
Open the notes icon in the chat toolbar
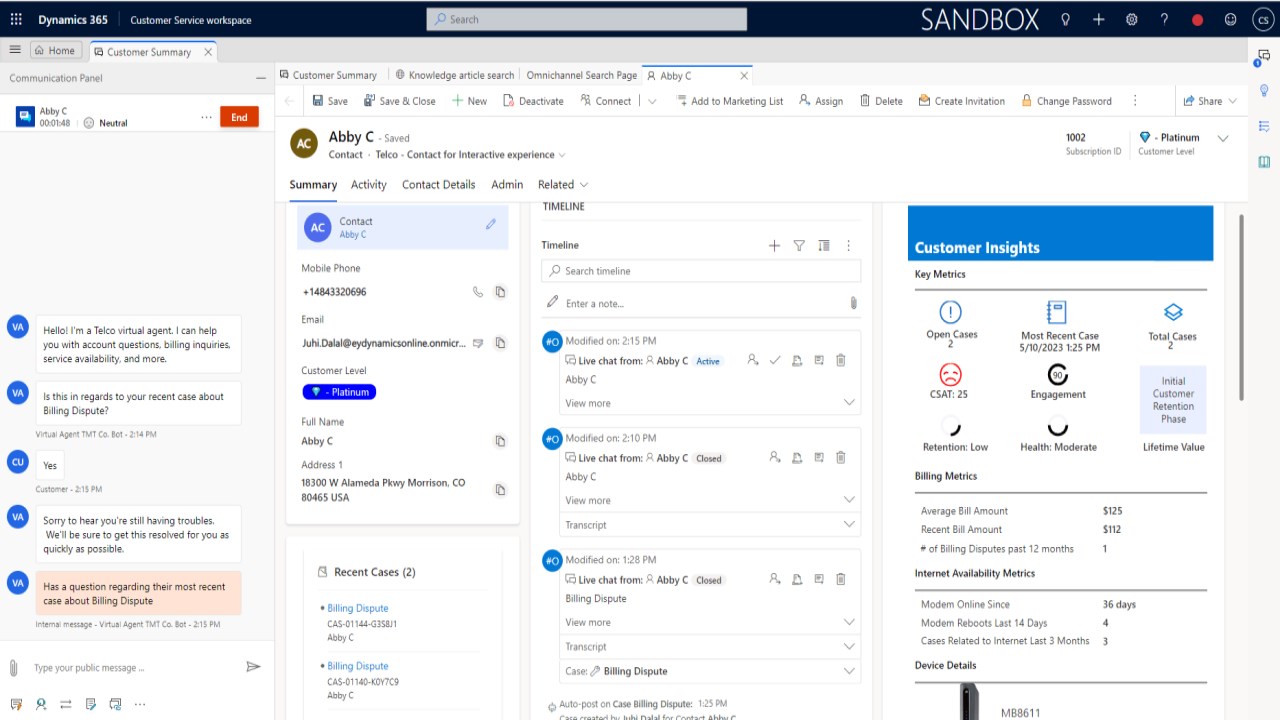pyautogui.click(x=91, y=704)
